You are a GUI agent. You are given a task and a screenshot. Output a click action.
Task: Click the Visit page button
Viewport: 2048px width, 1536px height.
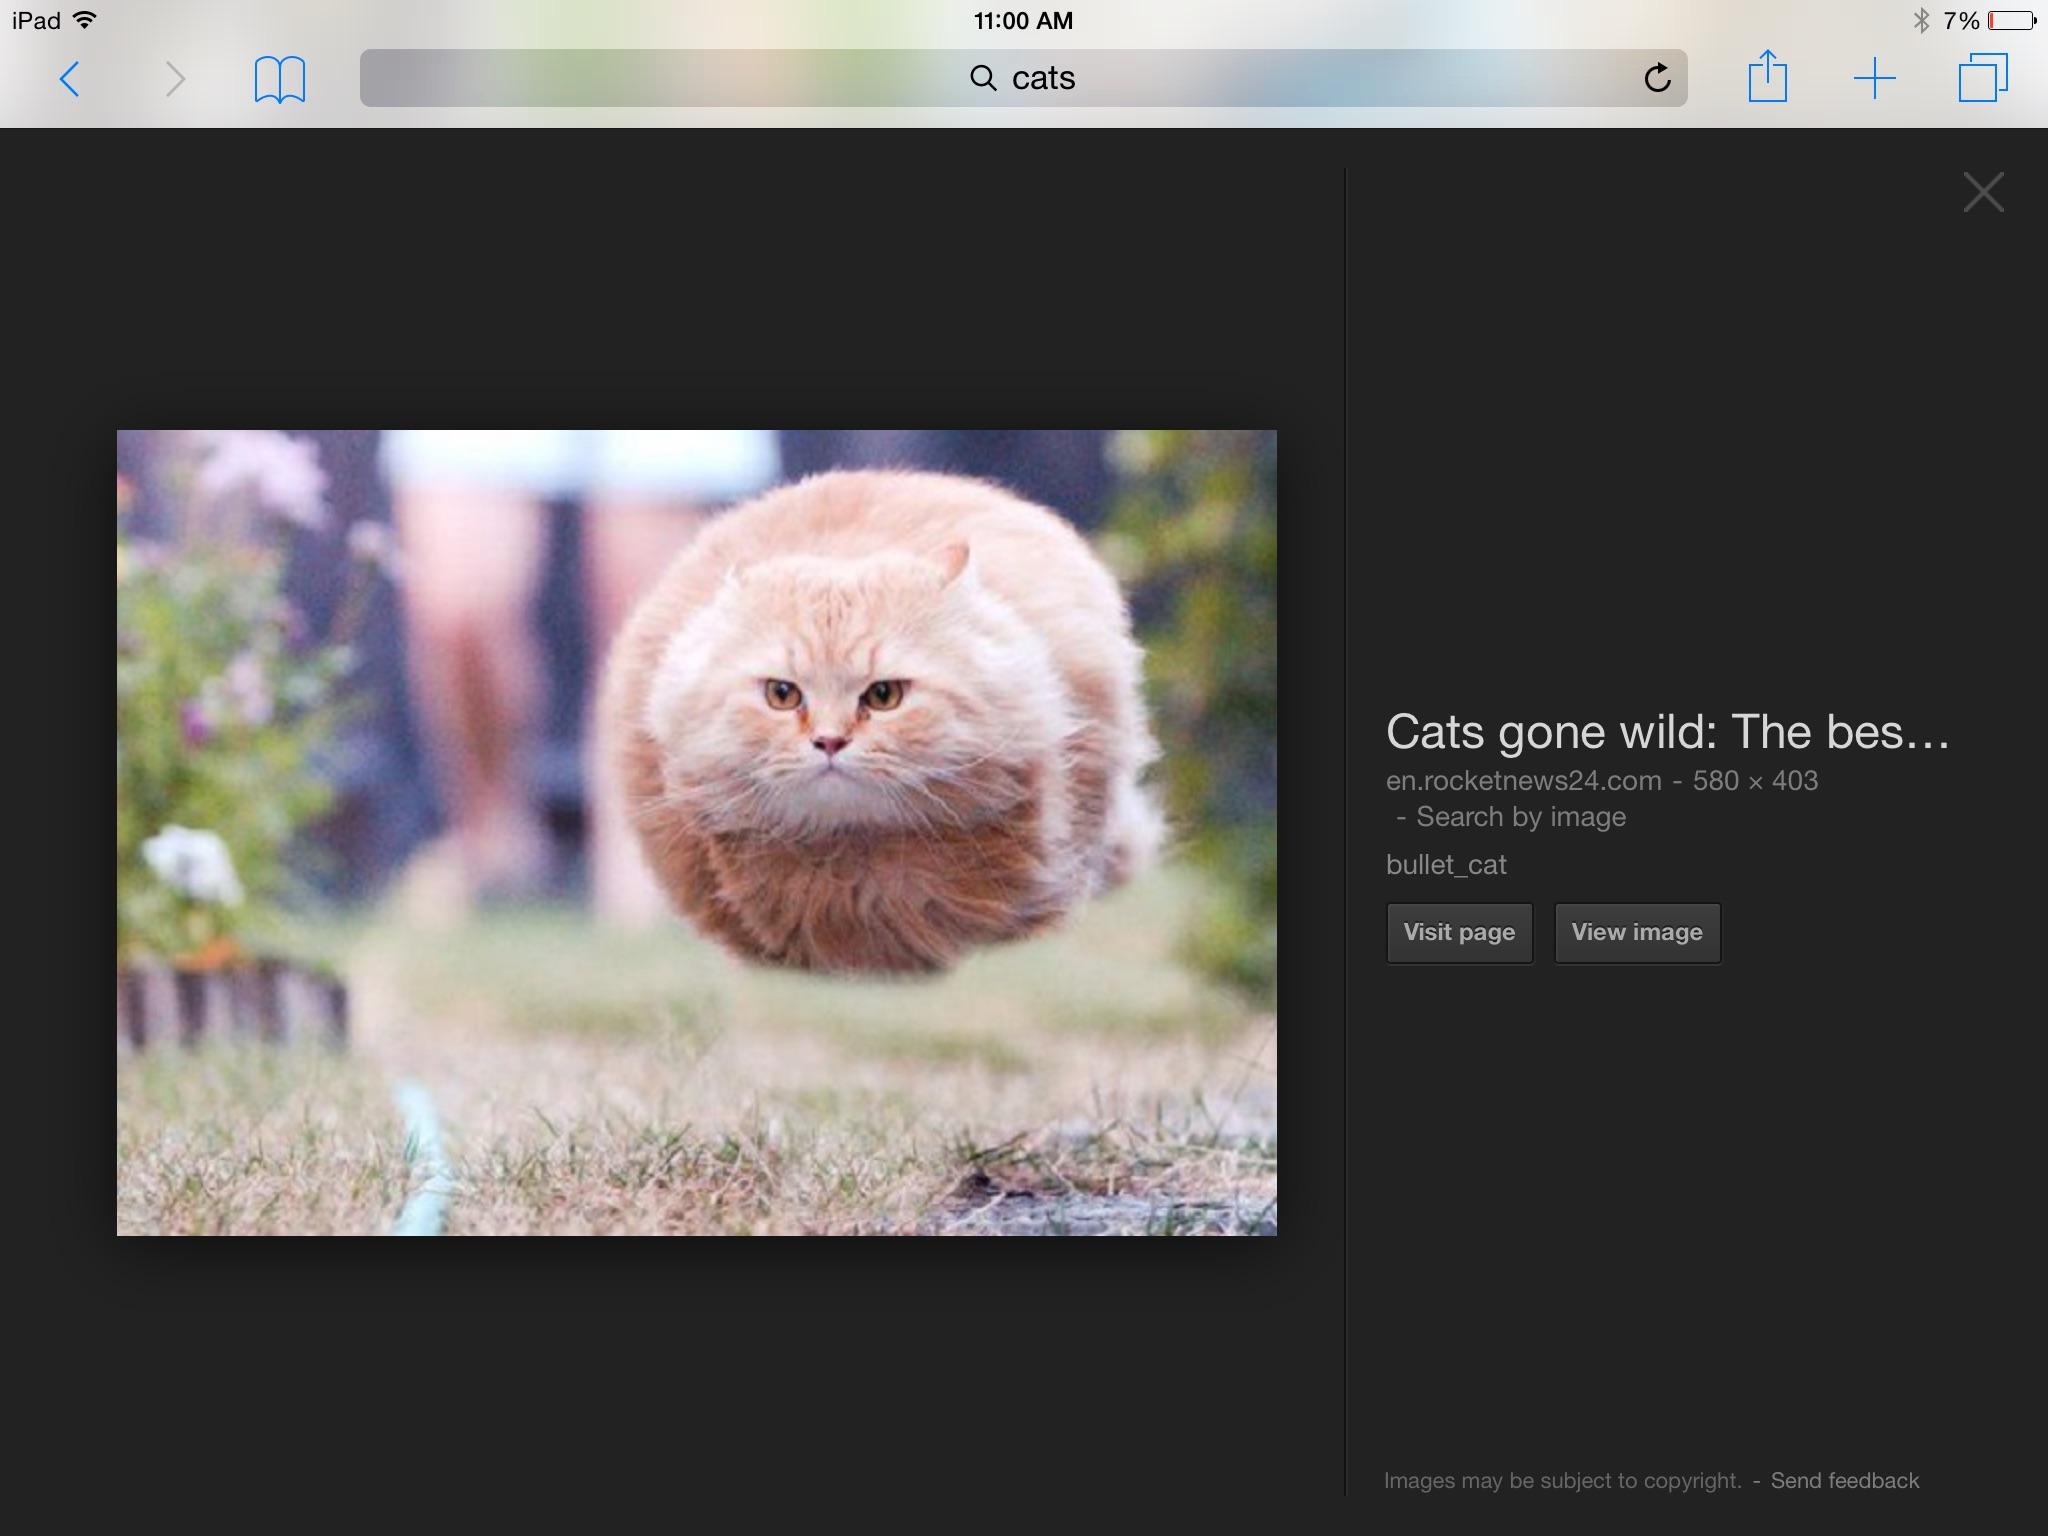click(x=1459, y=933)
